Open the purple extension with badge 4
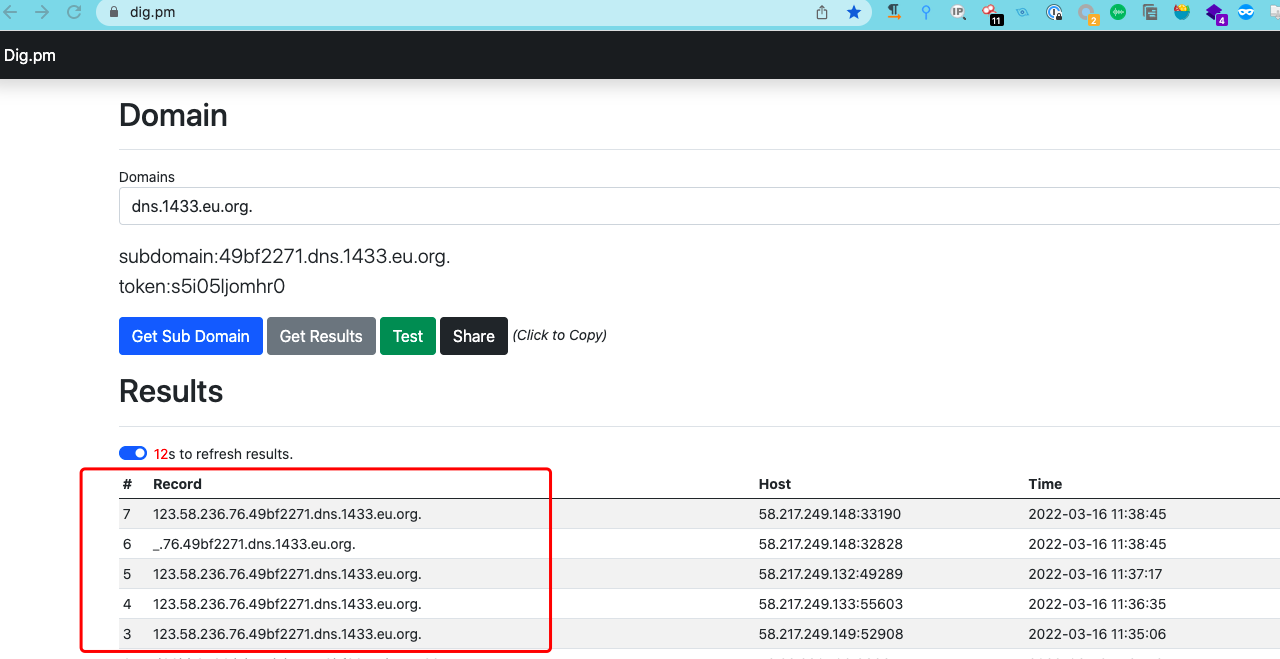Viewport: 1280px width, 659px height. [x=1214, y=13]
